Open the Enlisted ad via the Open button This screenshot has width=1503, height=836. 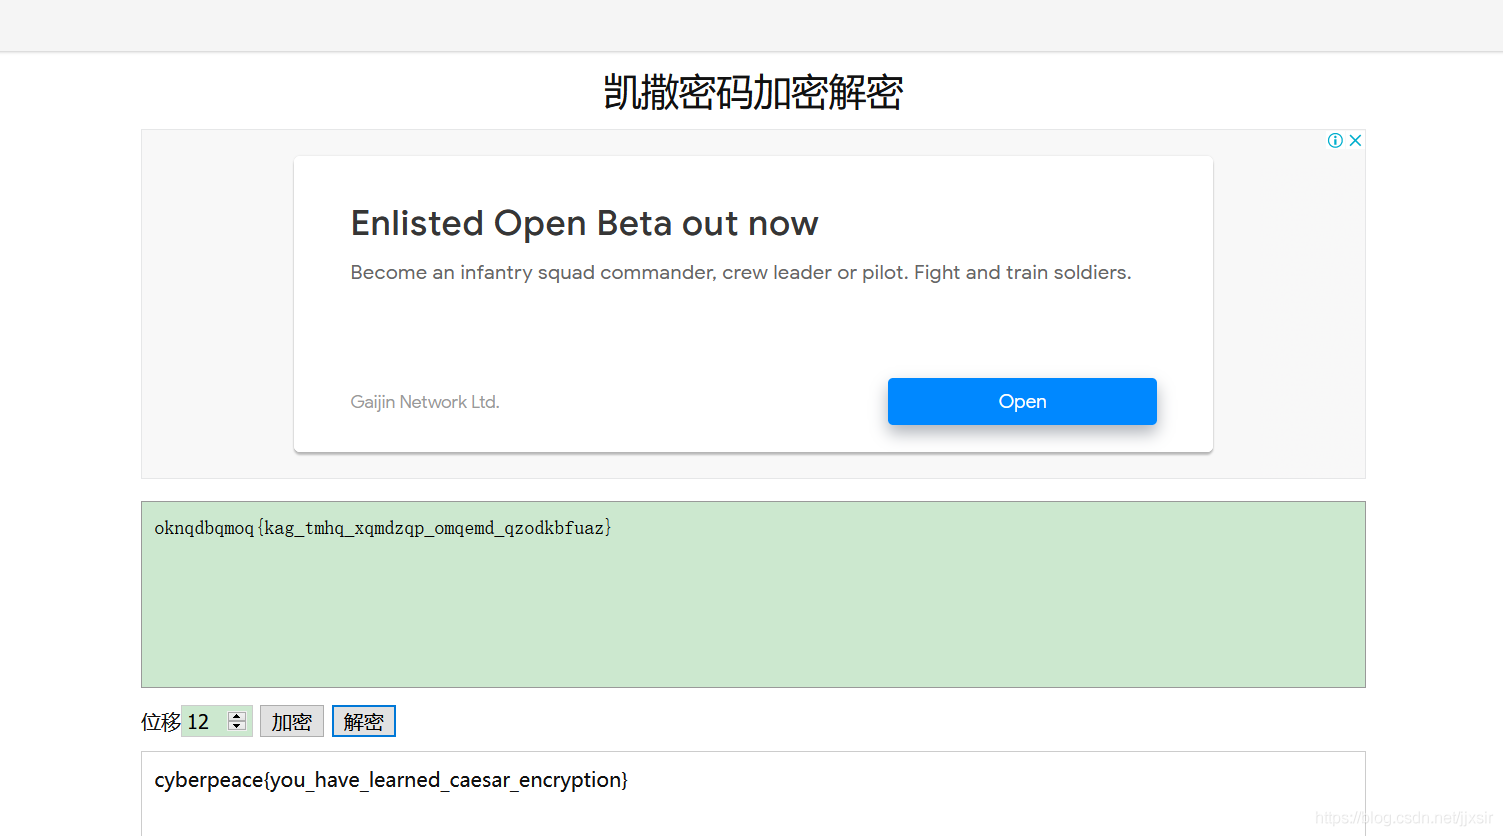(1022, 401)
